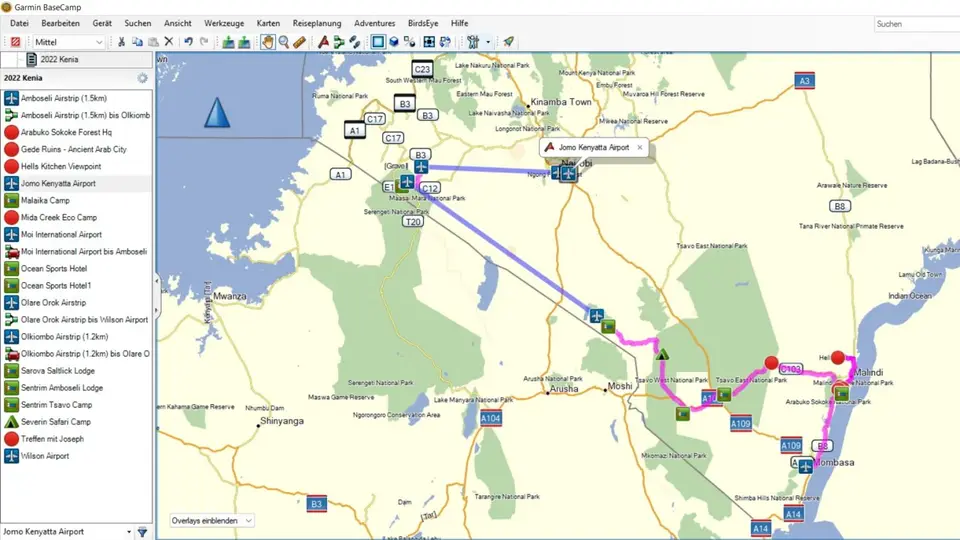
Task: Click the rocket Trip Planner icon
Action: (x=508, y=42)
